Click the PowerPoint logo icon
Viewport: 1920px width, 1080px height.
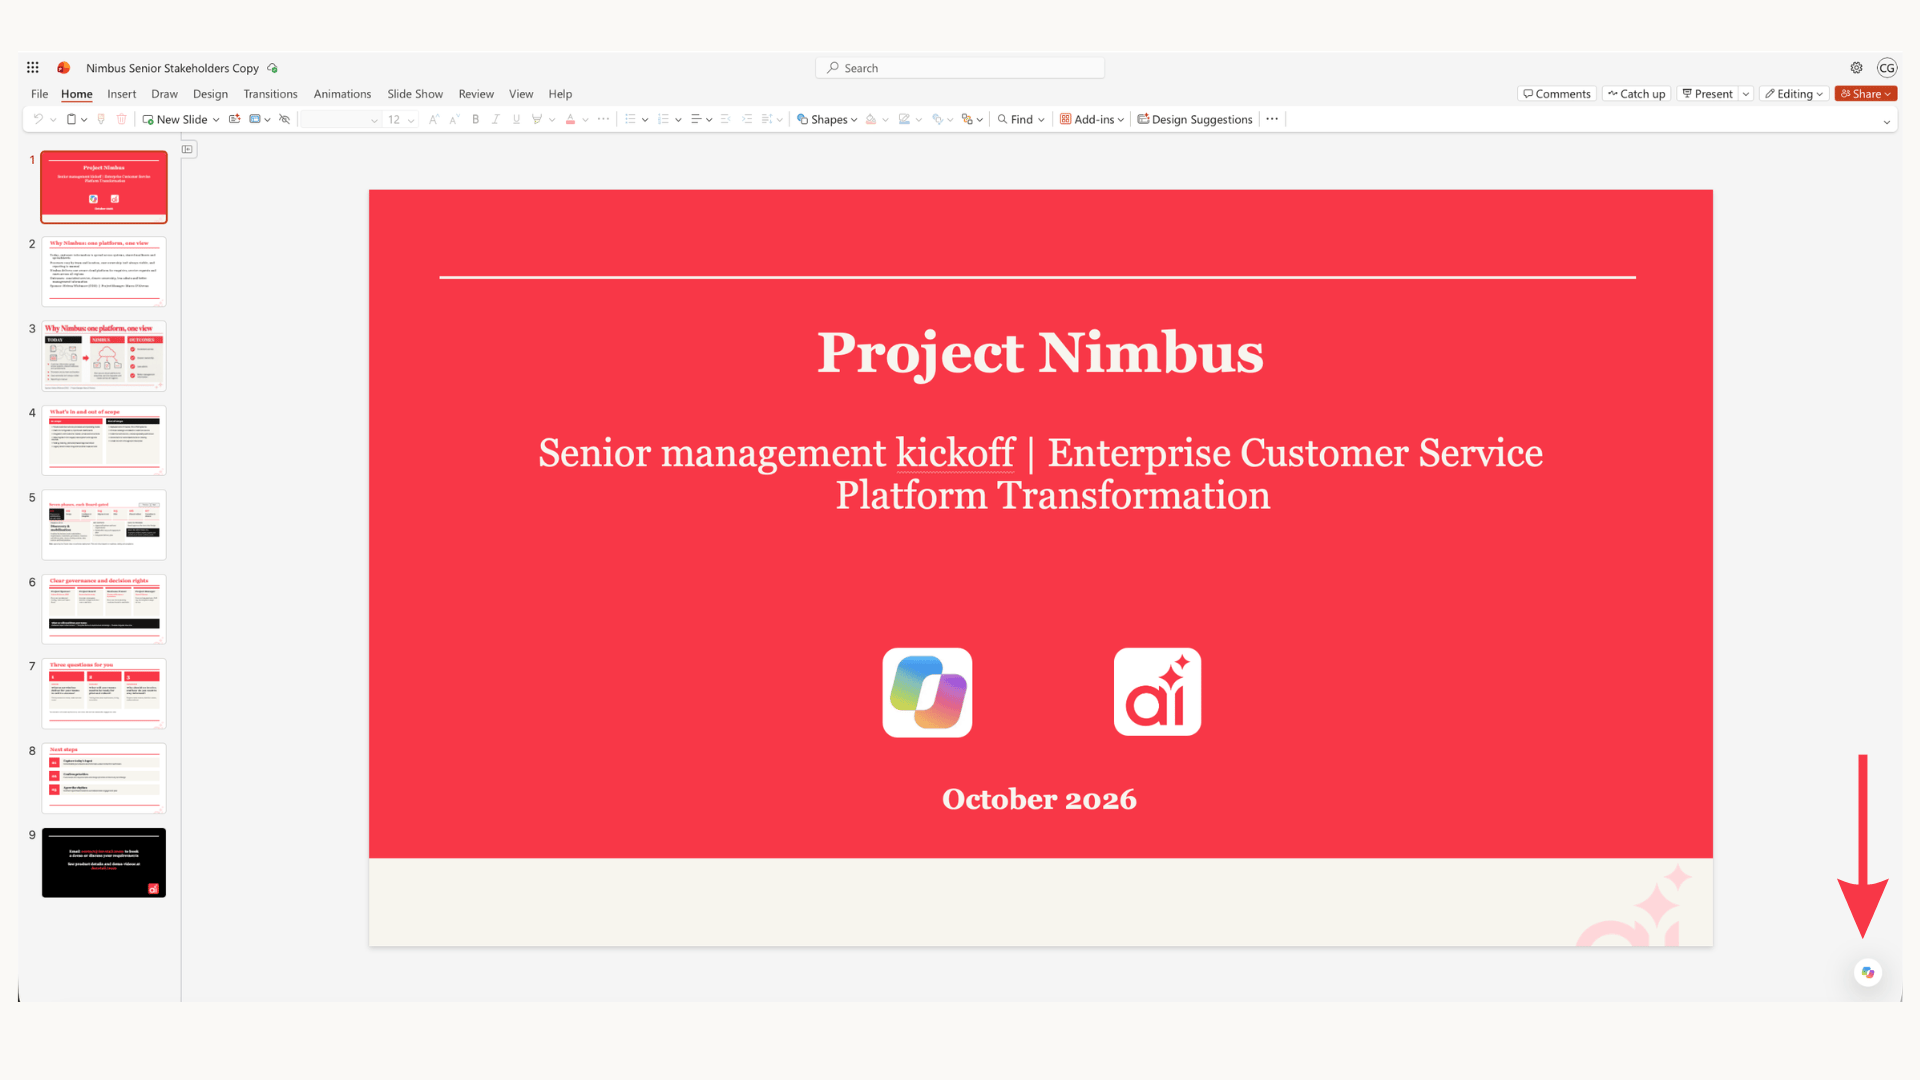tap(64, 68)
